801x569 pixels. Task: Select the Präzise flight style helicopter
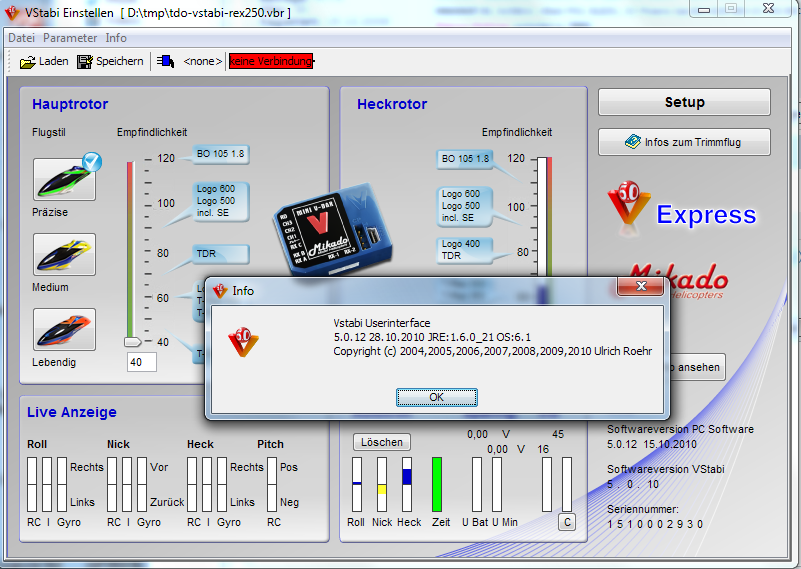64,179
